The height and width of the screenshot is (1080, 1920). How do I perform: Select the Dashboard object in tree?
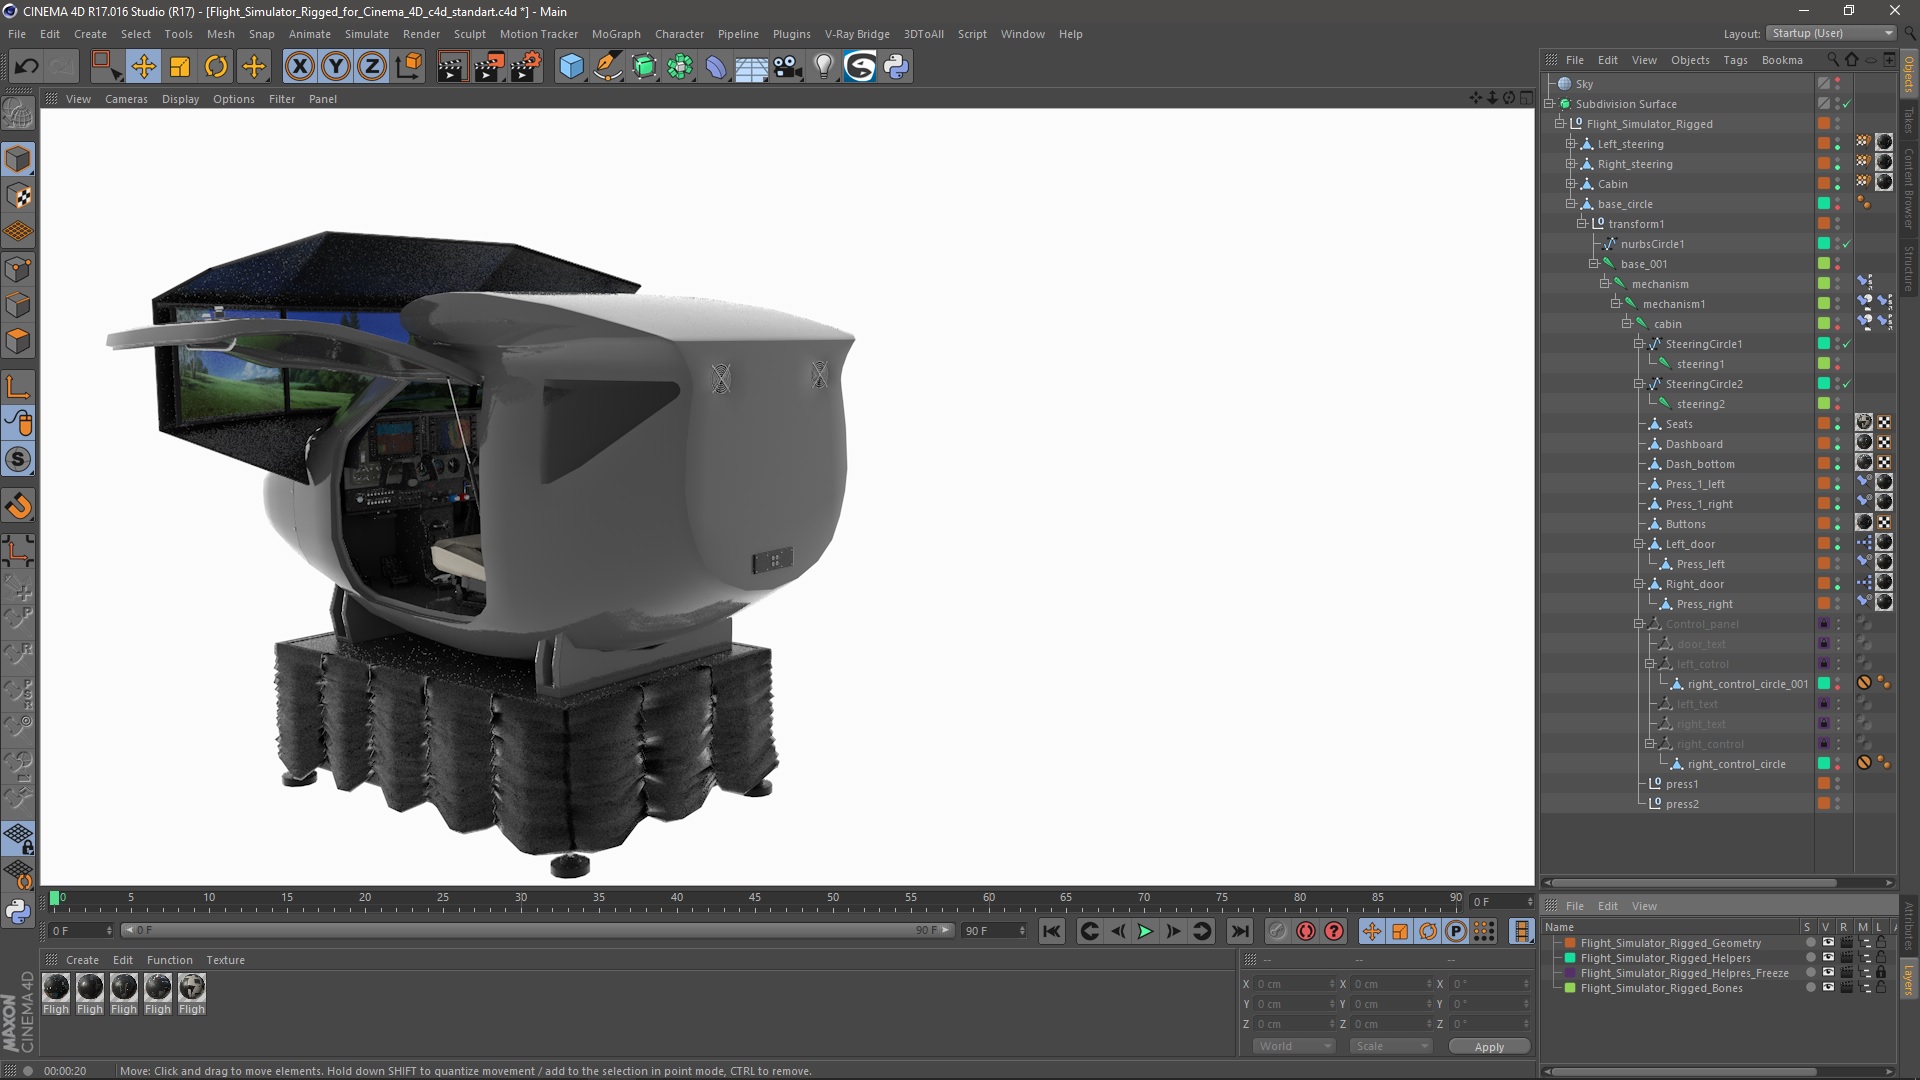point(1694,444)
